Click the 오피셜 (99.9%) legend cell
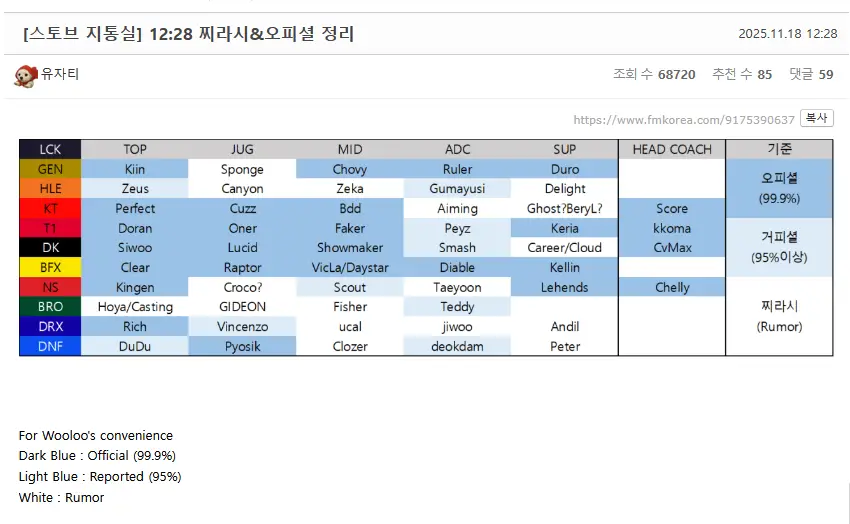Screen dimensions: 850x524 [x=779, y=188]
